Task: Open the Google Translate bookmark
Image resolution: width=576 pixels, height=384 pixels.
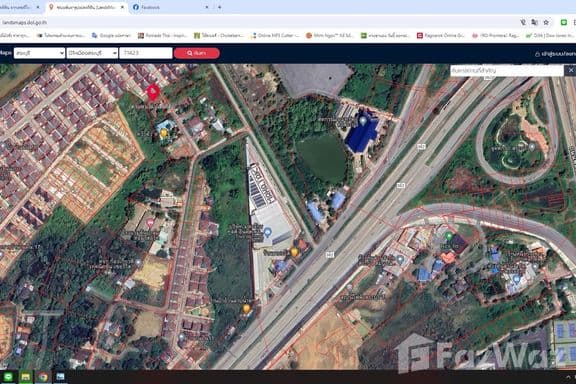Action: (x=111, y=36)
